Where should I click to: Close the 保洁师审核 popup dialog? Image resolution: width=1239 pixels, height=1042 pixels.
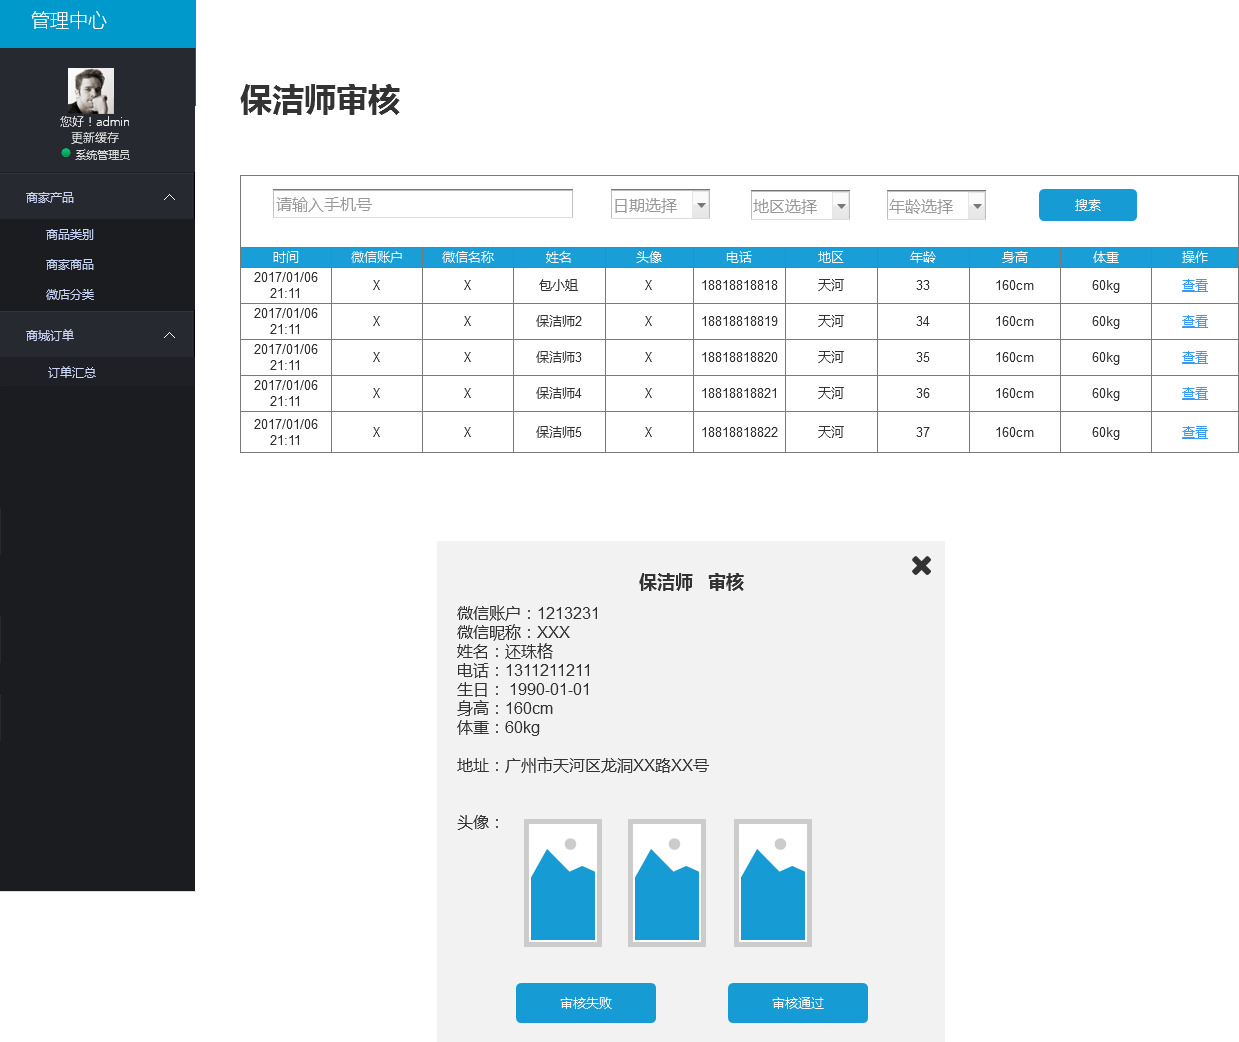[921, 566]
